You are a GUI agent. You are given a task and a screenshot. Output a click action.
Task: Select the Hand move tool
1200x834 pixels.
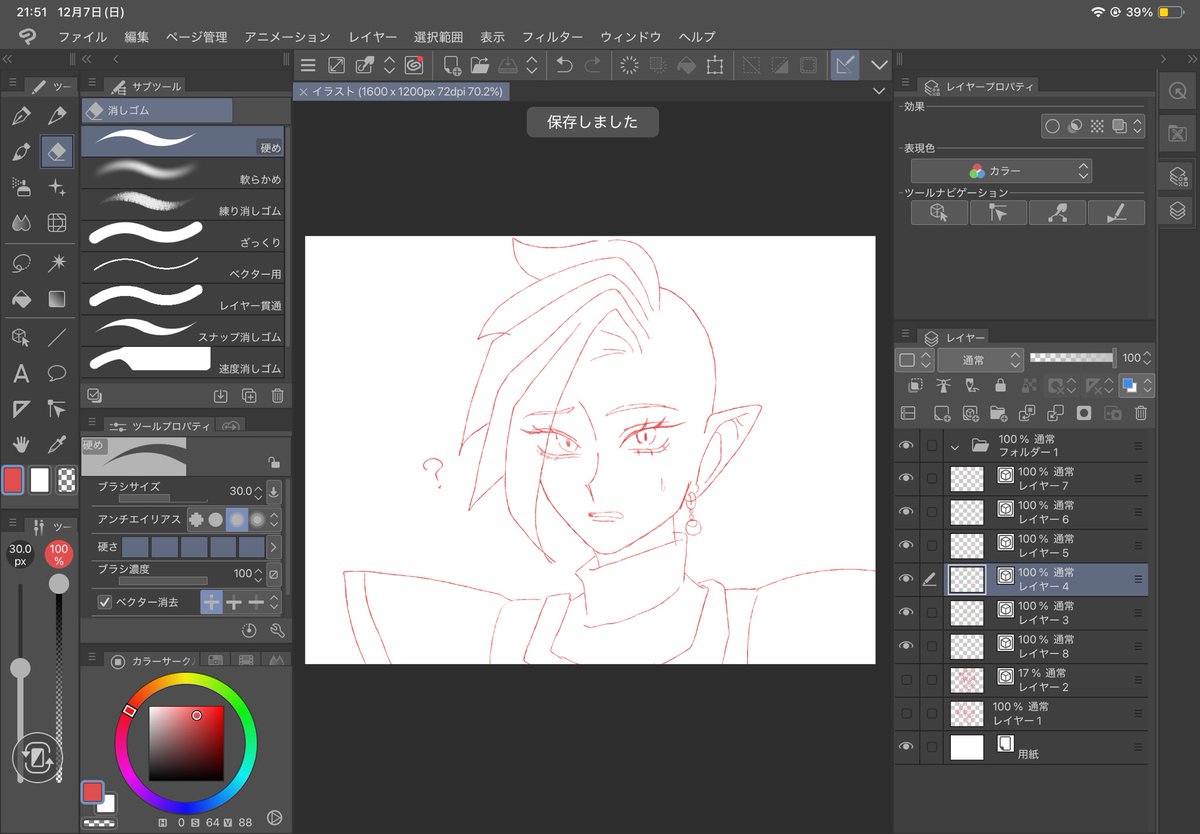point(21,441)
